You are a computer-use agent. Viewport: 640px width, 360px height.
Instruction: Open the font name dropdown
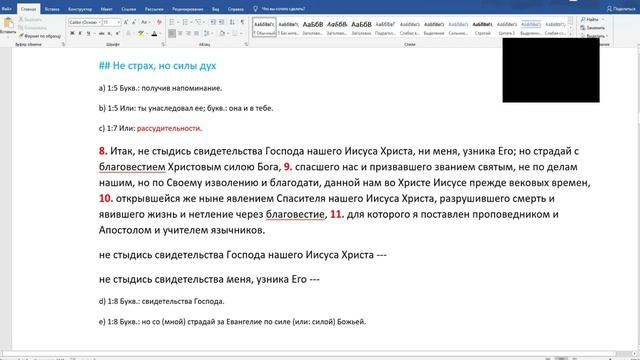coord(99,22)
